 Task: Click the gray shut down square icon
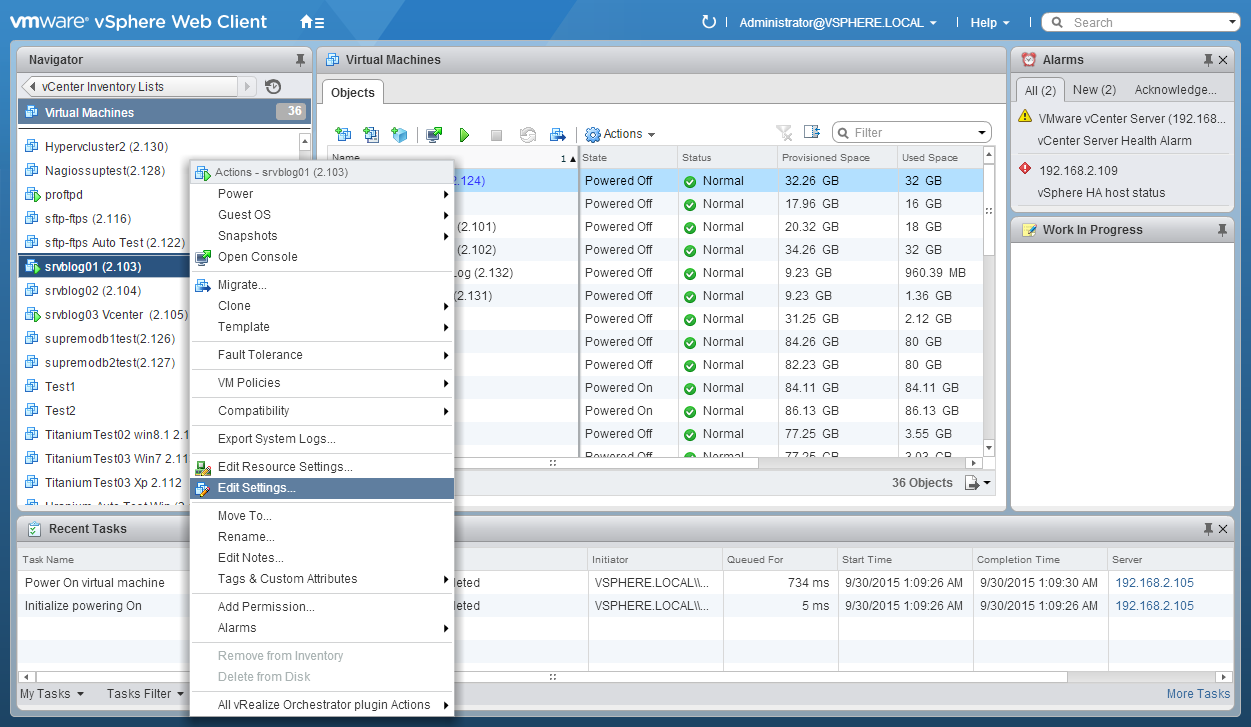tap(496, 134)
